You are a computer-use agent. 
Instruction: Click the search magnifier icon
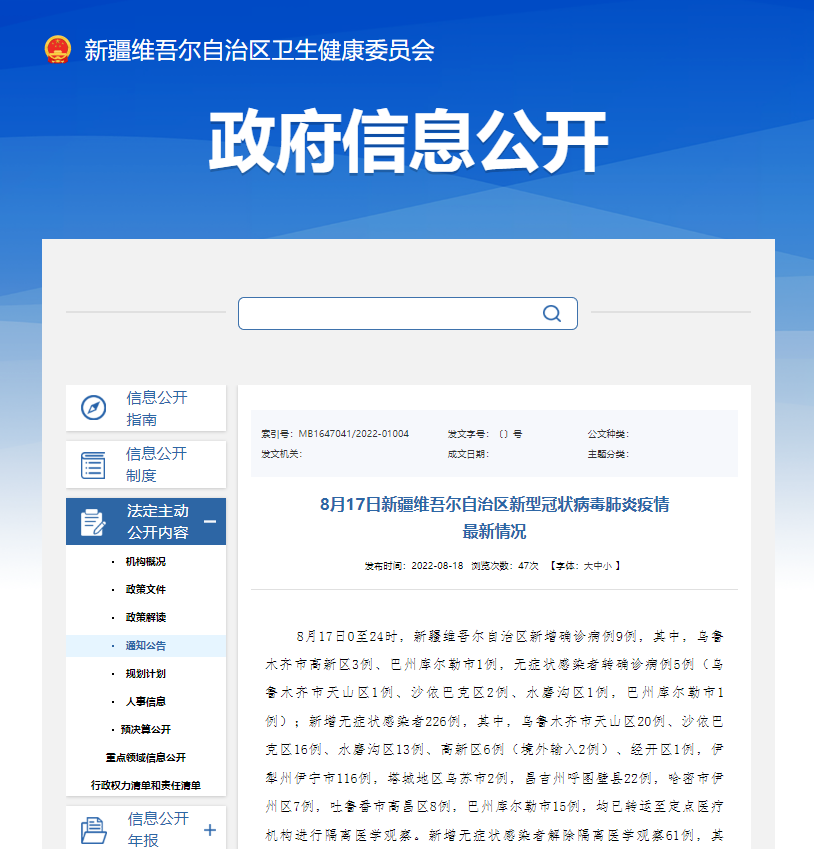[x=551, y=314]
